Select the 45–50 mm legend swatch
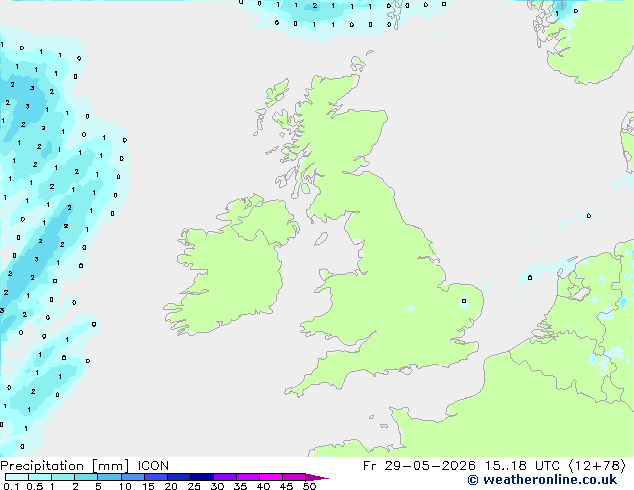The width and height of the screenshot is (634, 490). (x=294, y=477)
